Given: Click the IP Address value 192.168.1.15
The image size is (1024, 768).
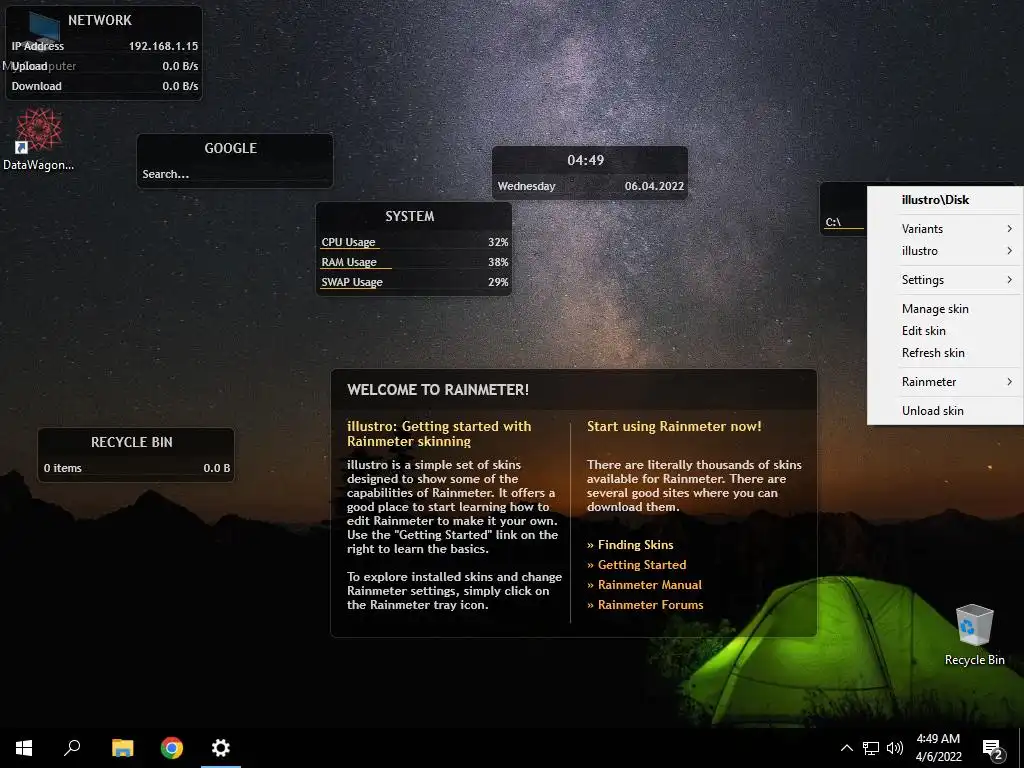Looking at the screenshot, I should pyautogui.click(x=163, y=46).
